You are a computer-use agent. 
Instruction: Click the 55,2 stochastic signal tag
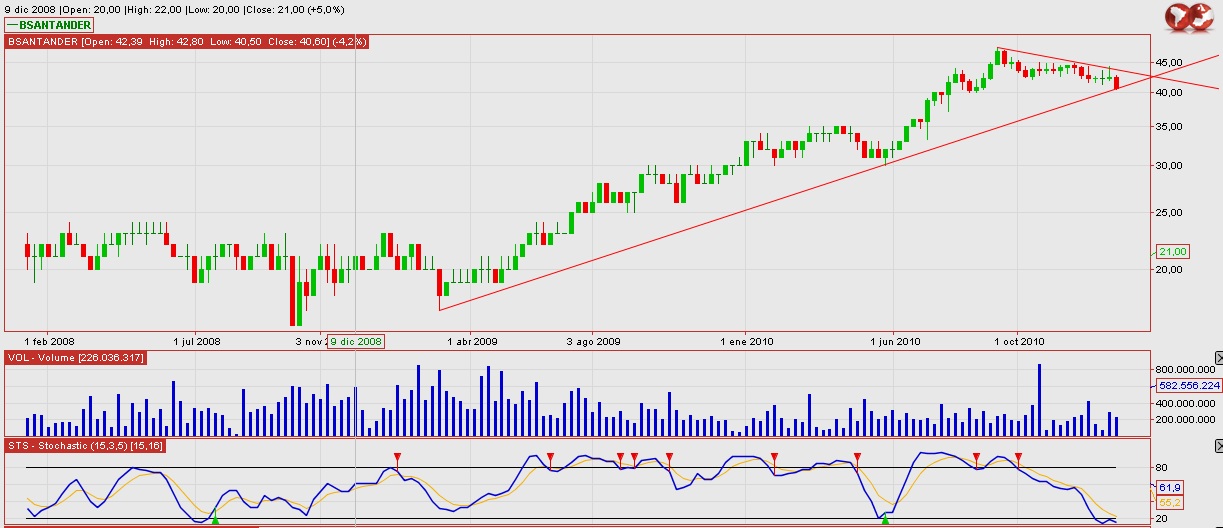(1169, 501)
